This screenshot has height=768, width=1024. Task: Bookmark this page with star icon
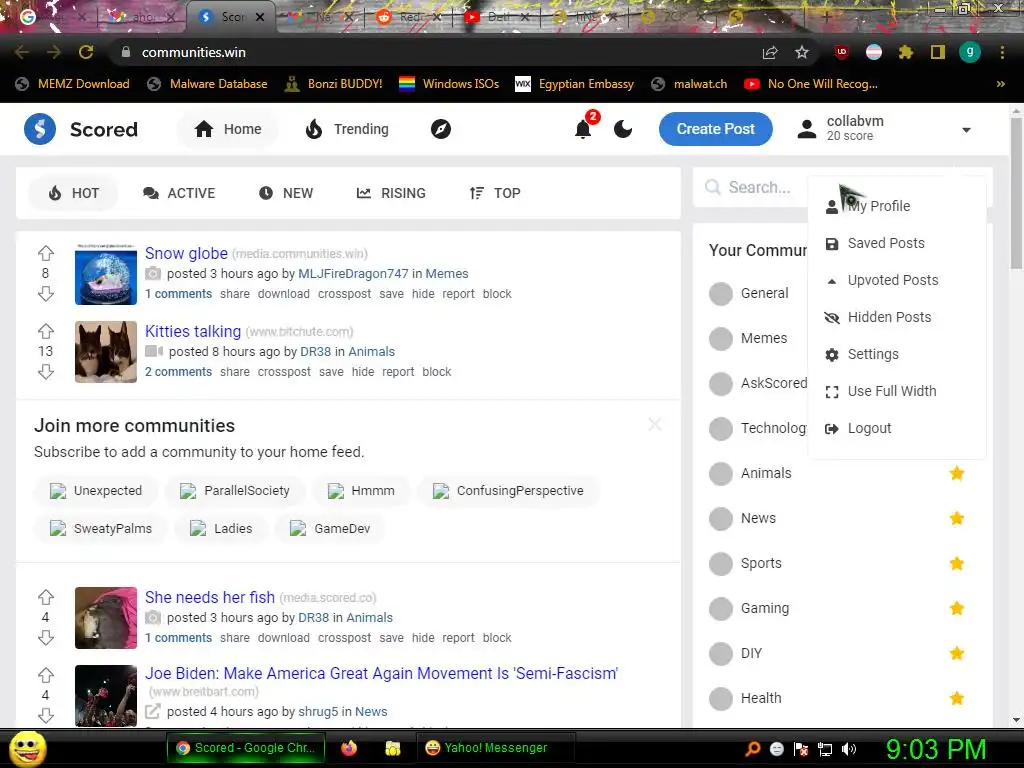coord(802,52)
